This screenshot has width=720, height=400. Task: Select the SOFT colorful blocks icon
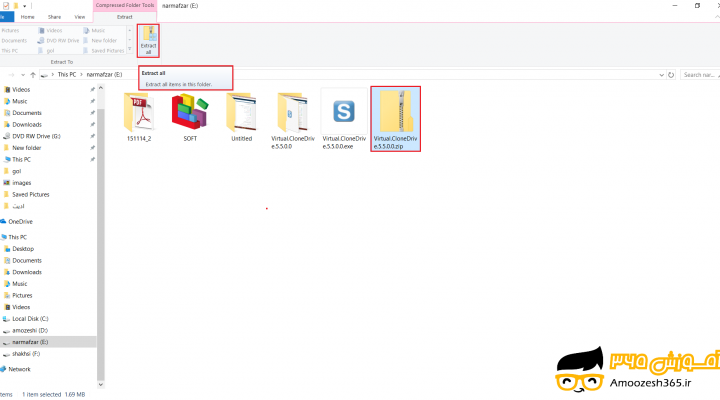[x=190, y=117]
